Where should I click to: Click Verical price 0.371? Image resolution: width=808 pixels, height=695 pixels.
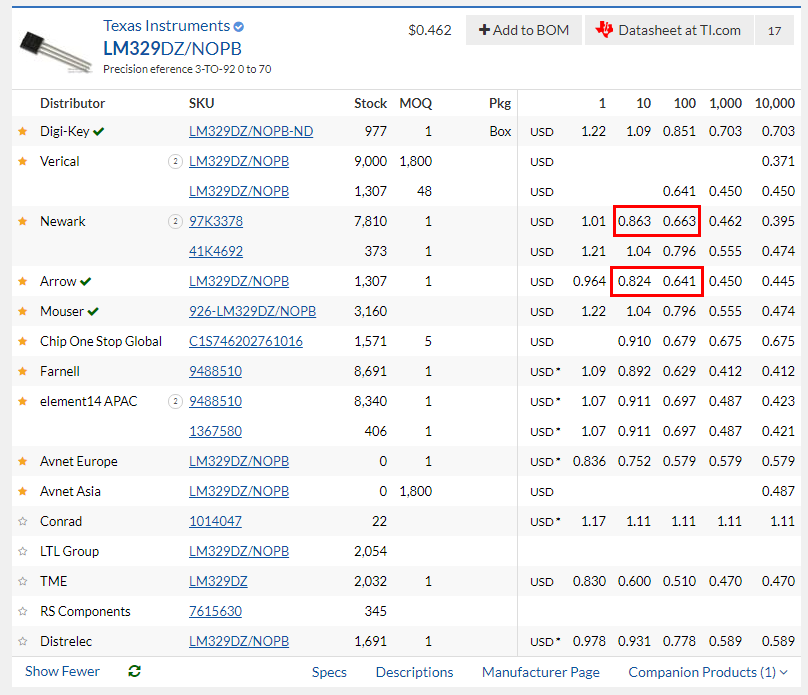778,161
